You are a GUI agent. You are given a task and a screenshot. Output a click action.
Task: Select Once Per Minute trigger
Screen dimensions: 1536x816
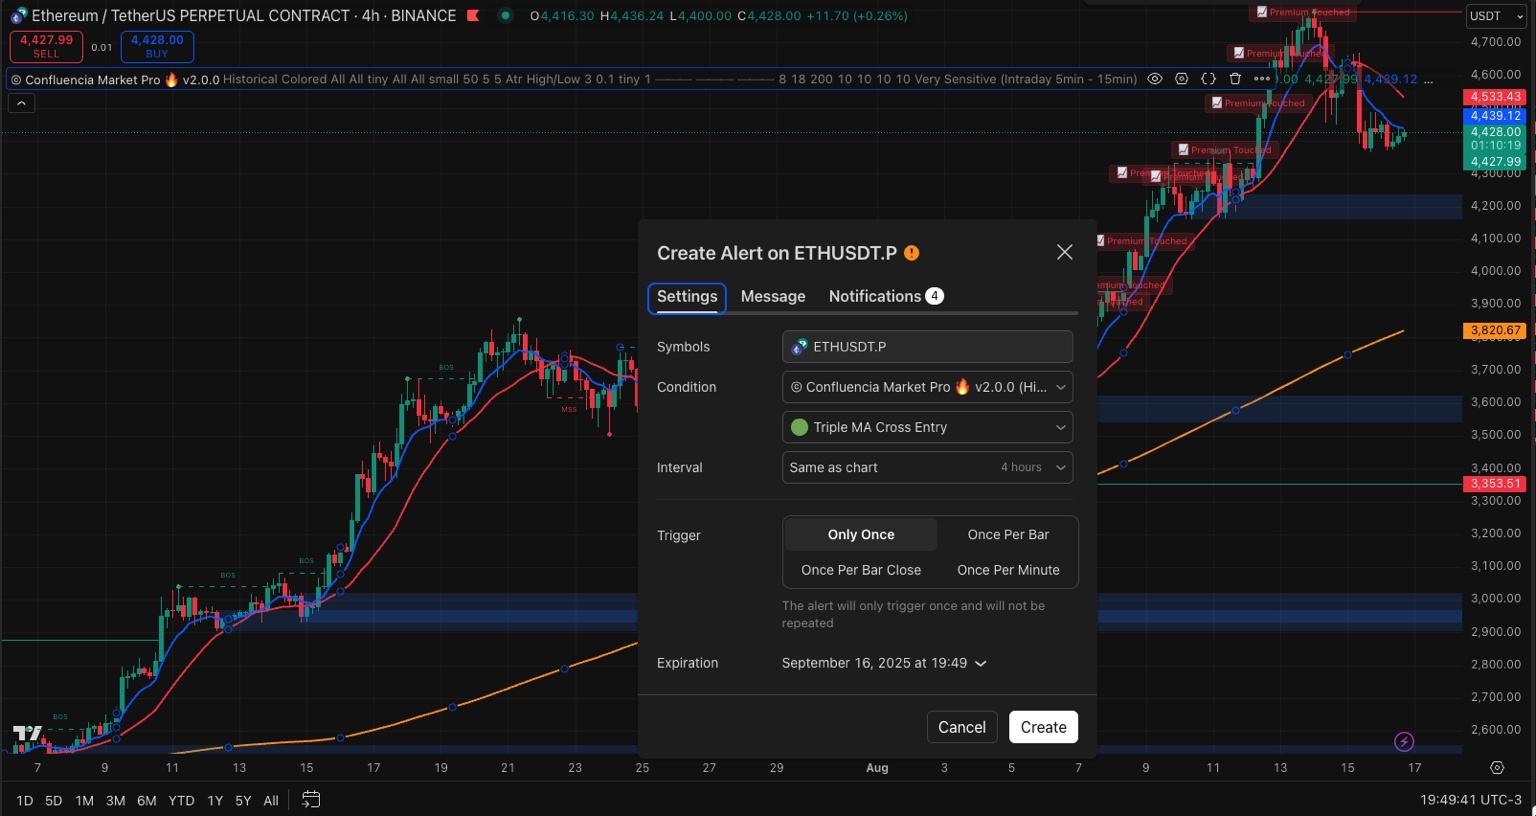tap(1008, 570)
